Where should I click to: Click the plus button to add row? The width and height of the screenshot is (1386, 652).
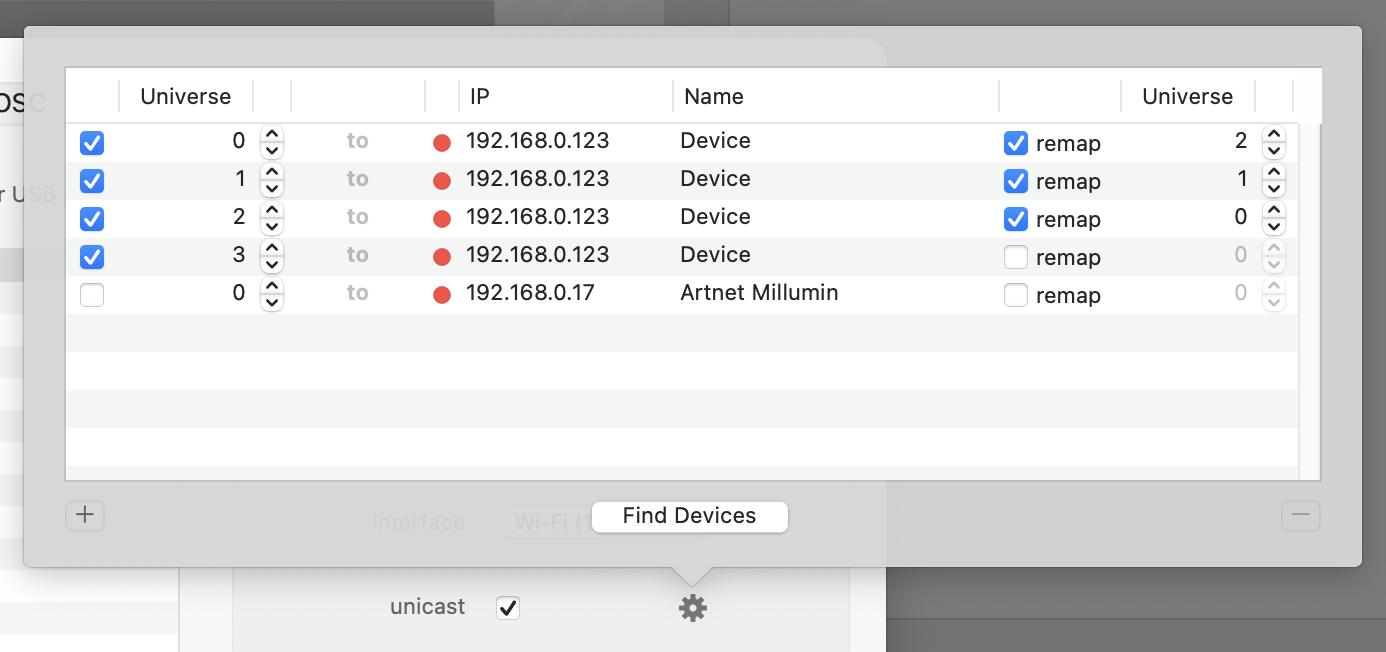[x=85, y=515]
